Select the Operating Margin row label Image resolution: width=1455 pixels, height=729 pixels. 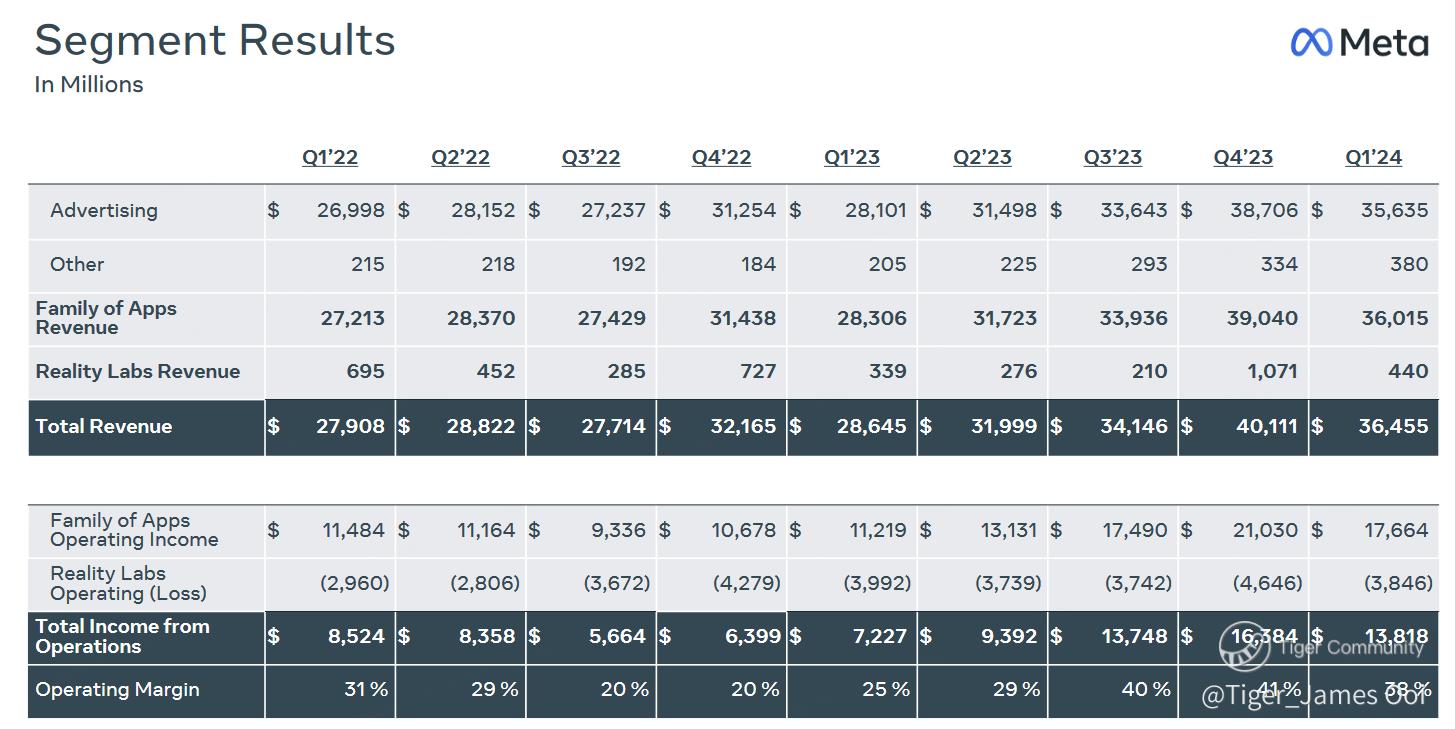coord(117,689)
